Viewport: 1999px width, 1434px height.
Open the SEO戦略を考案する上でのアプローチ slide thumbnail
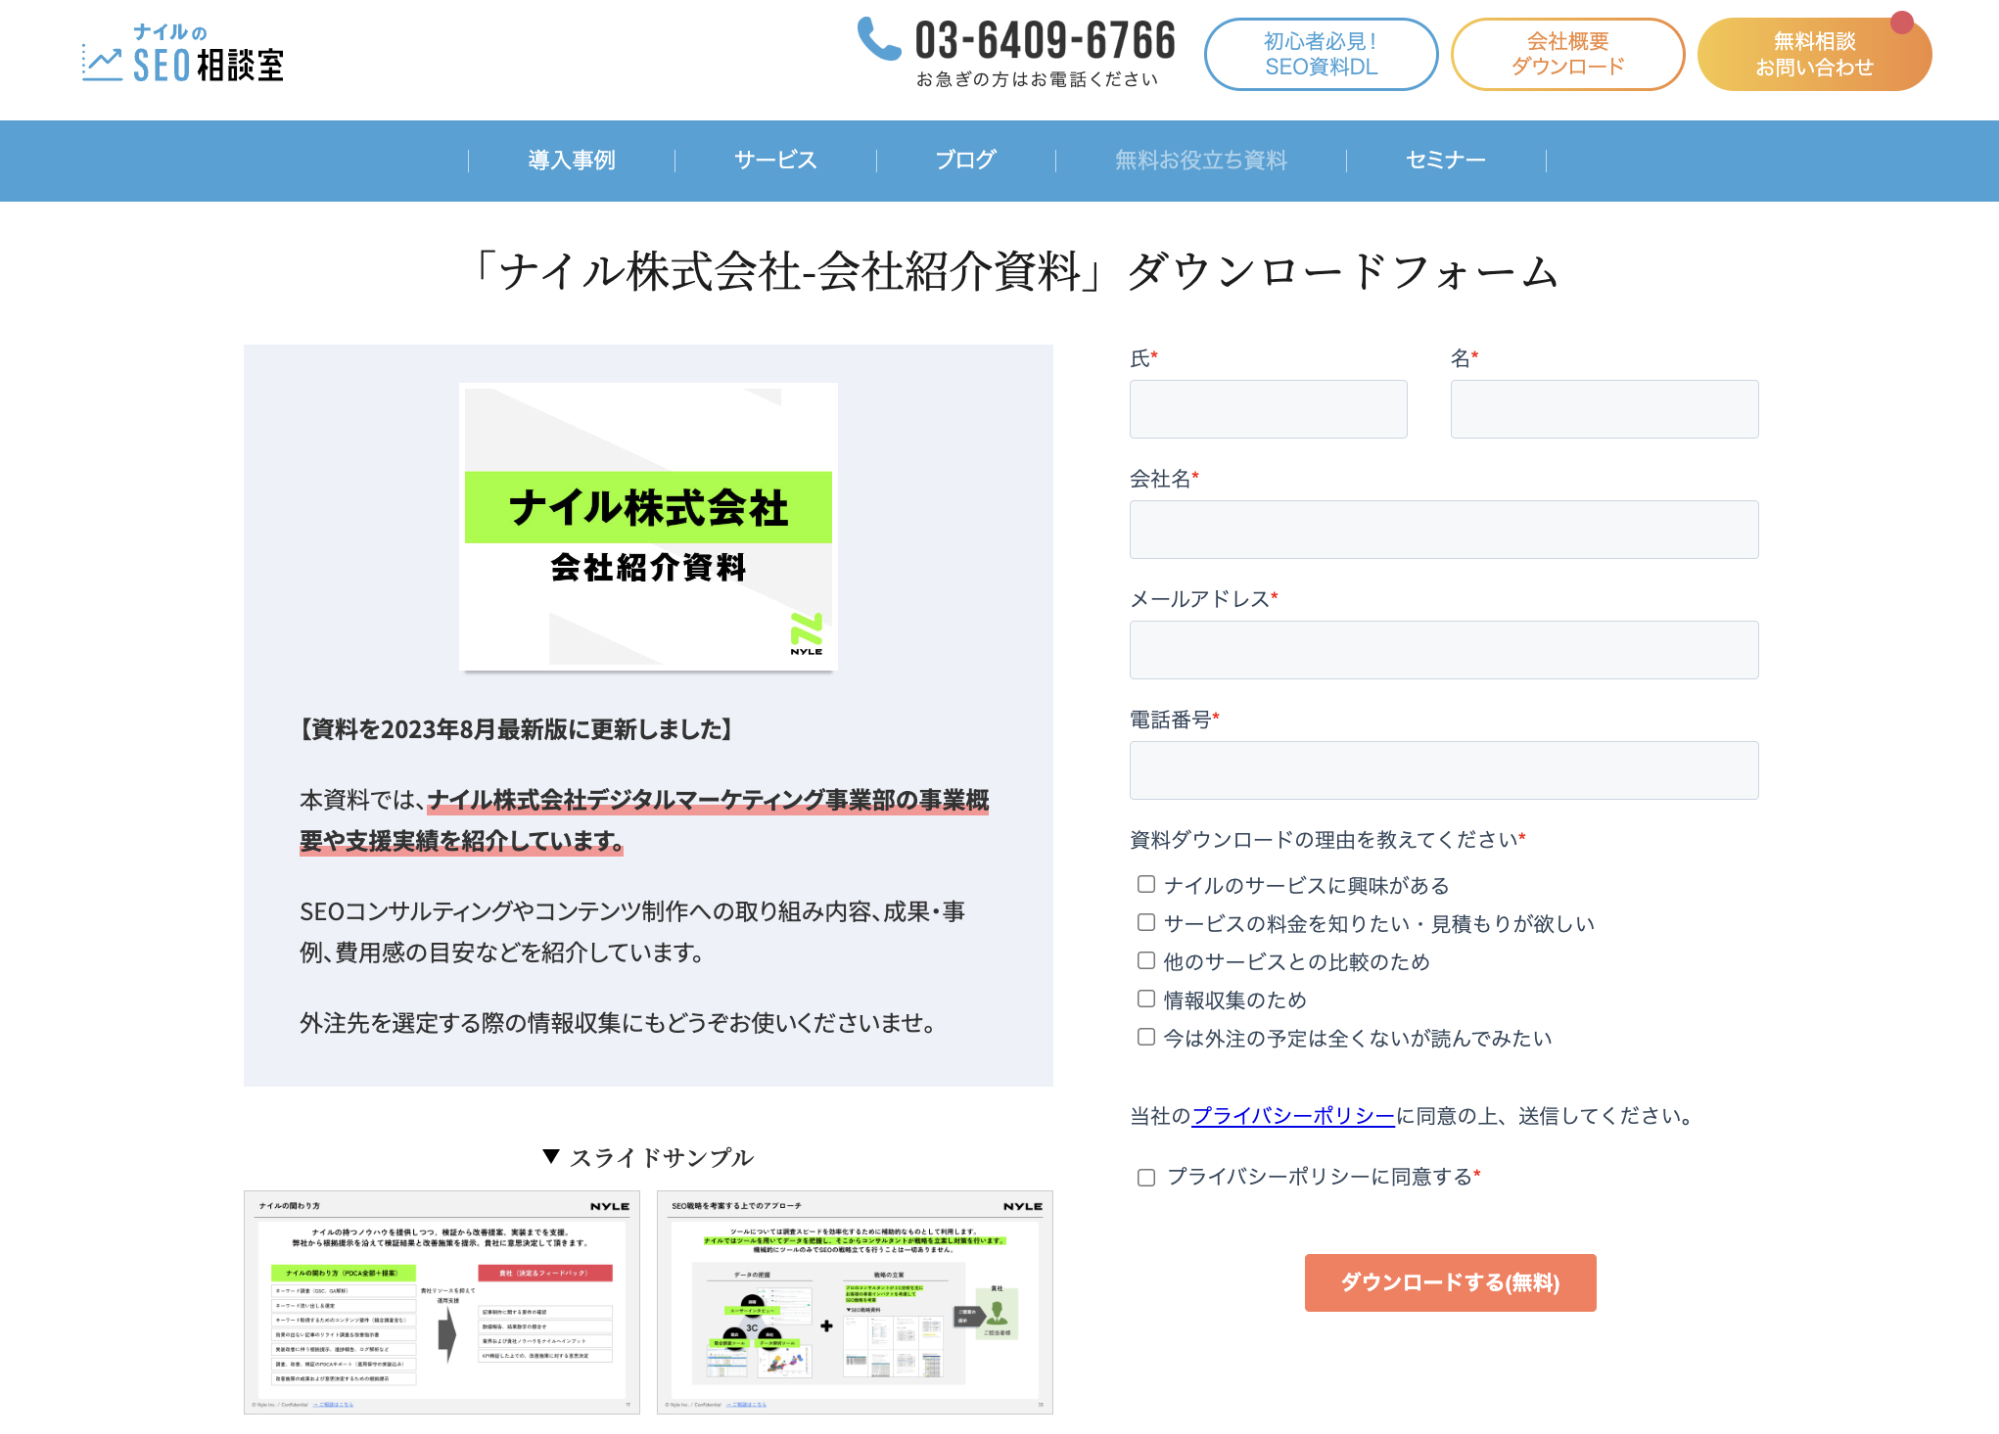pos(854,1302)
